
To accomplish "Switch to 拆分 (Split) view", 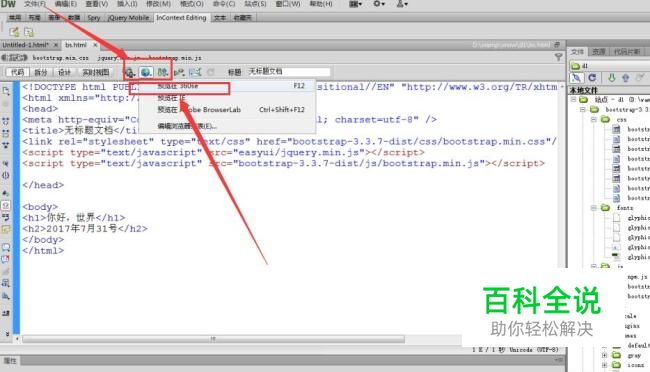I will coord(41,73).
